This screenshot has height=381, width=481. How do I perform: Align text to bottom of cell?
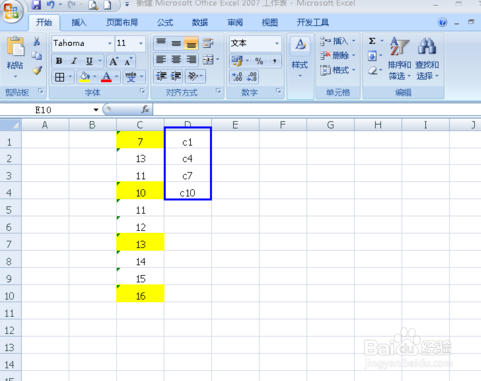[x=191, y=43]
